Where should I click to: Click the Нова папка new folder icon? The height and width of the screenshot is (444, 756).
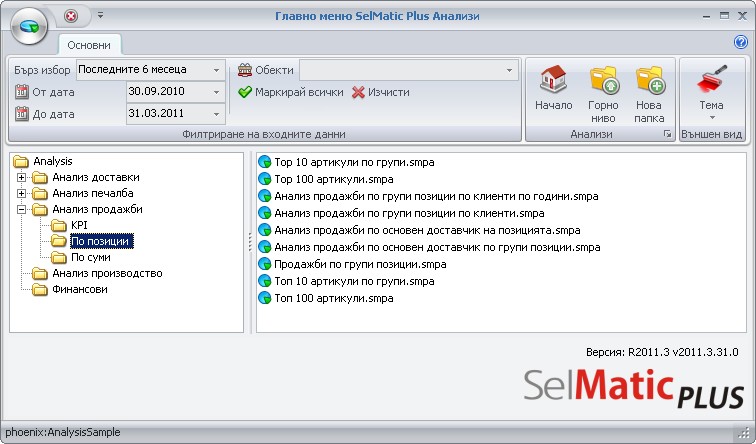click(x=649, y=80)
